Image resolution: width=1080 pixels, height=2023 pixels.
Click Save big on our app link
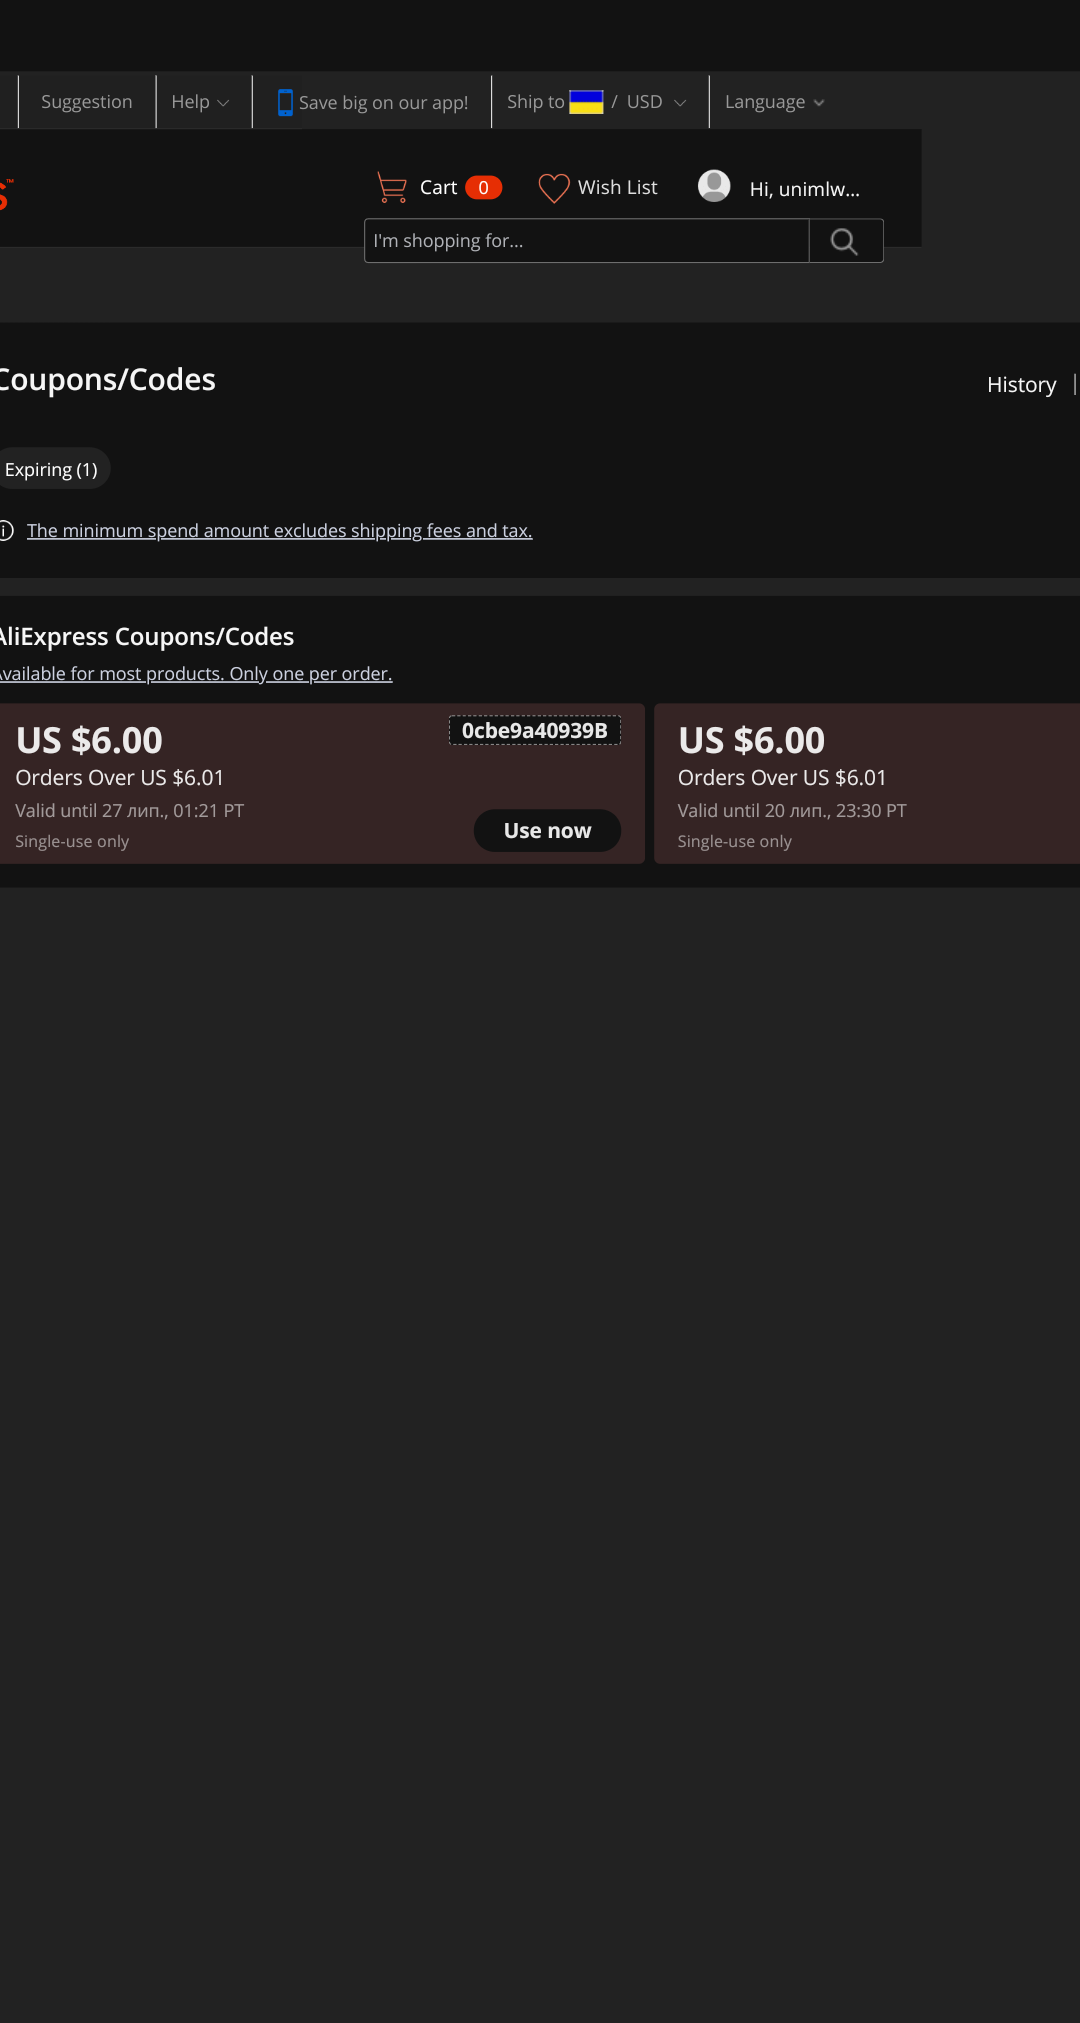(x=383, y=103)
